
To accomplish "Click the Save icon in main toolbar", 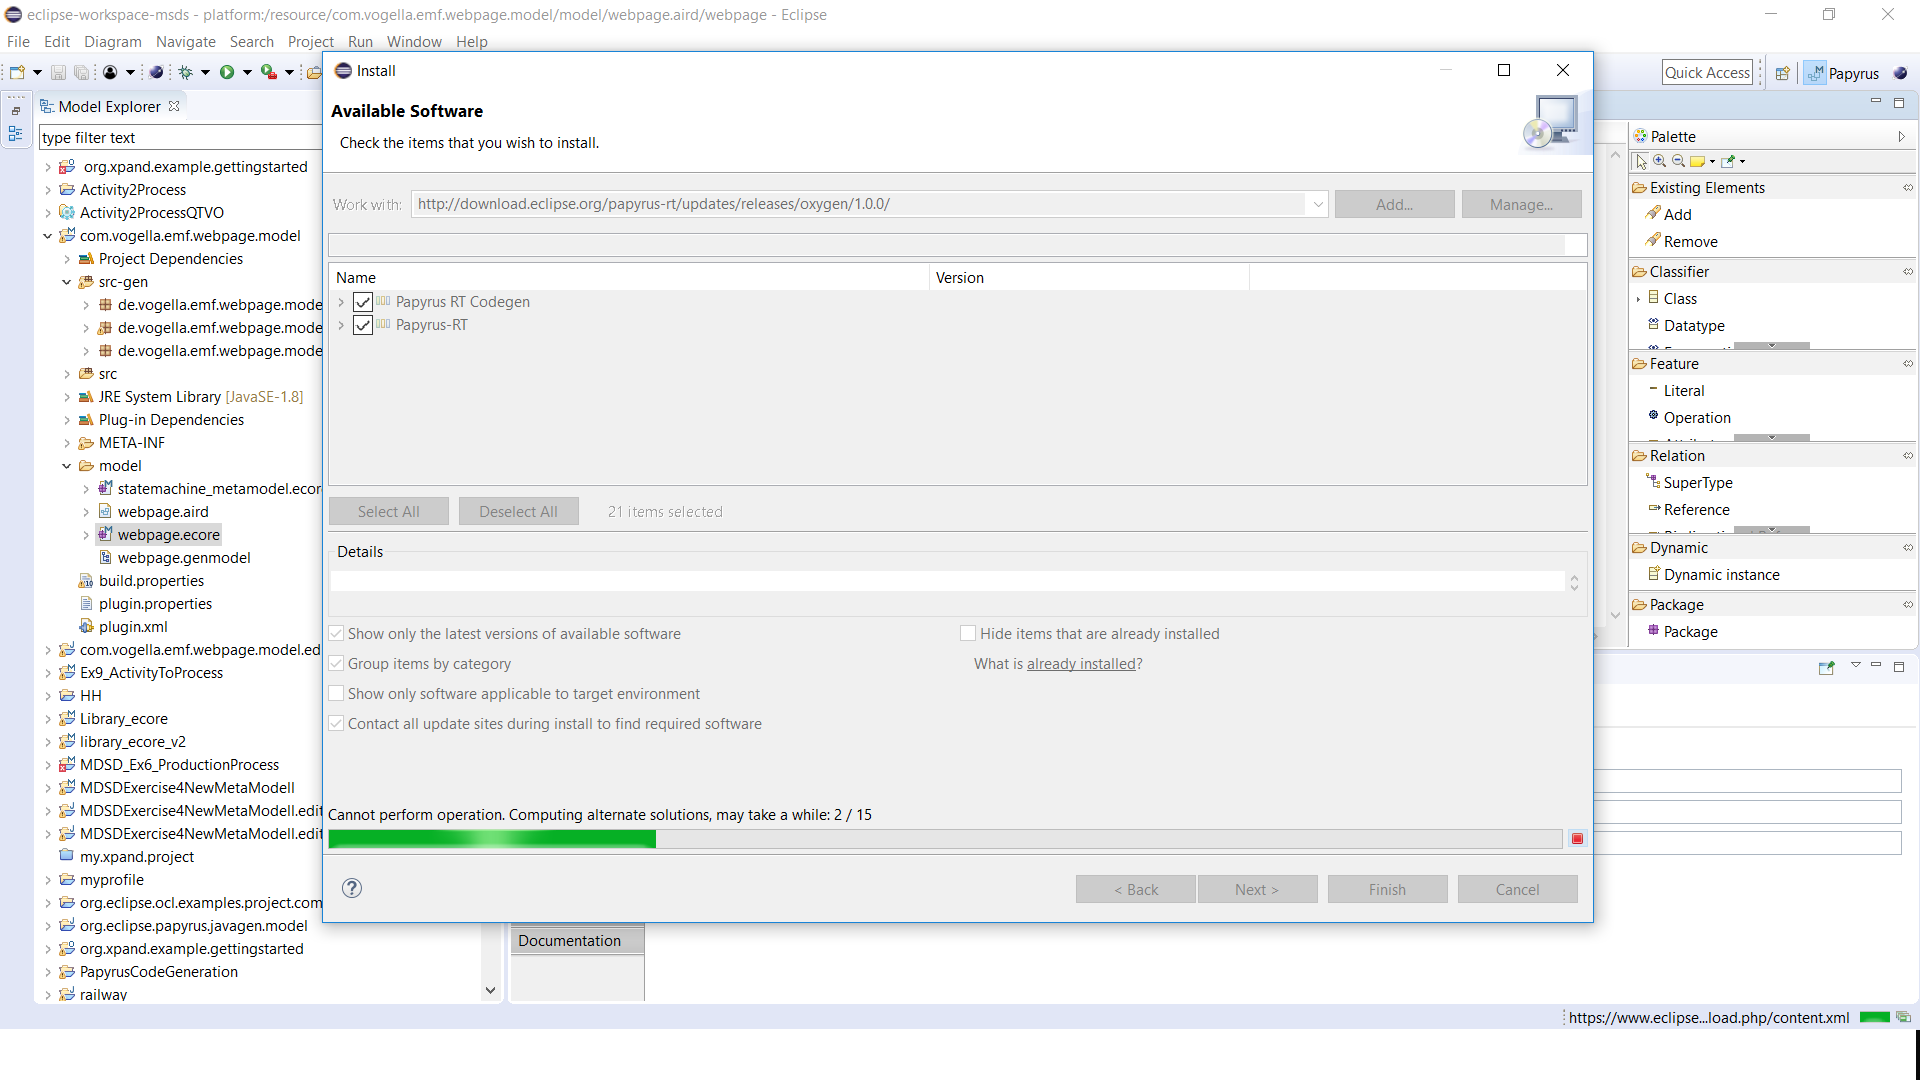I will tap(58, 72).
